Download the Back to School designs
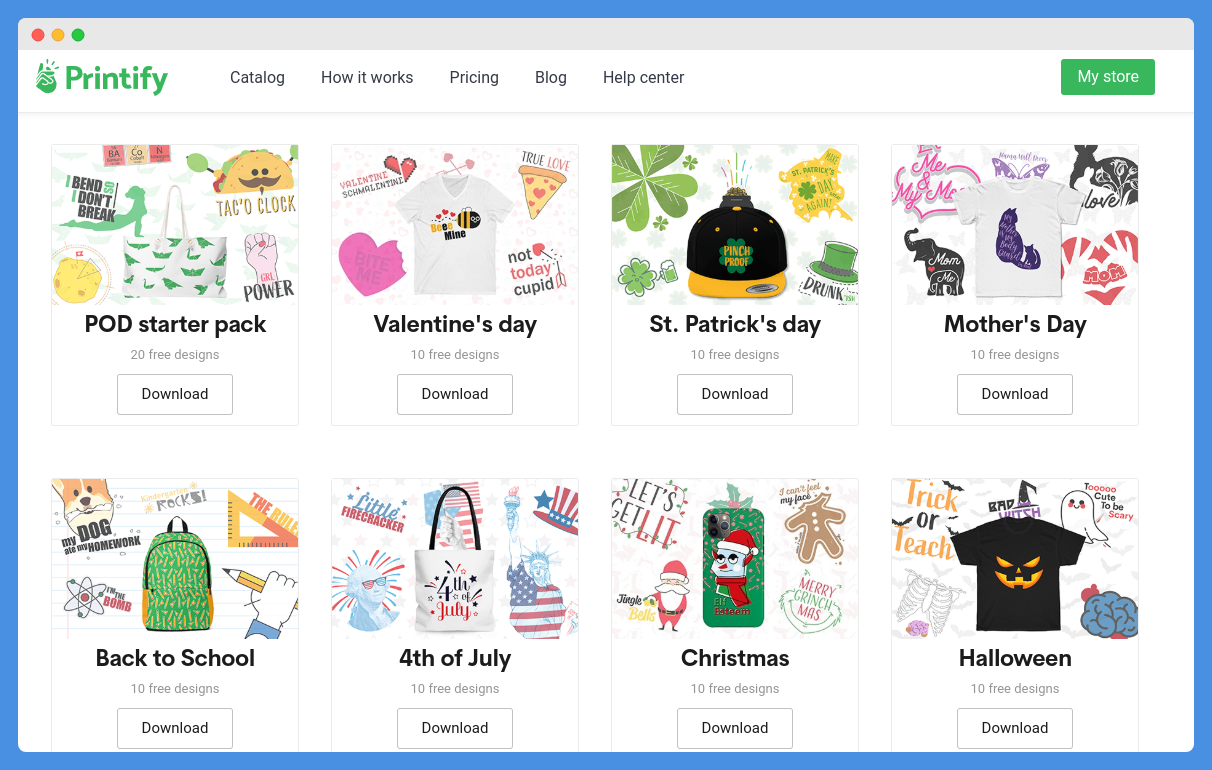This screenshot has height=770, width=1212. click(x=175, y=728)
